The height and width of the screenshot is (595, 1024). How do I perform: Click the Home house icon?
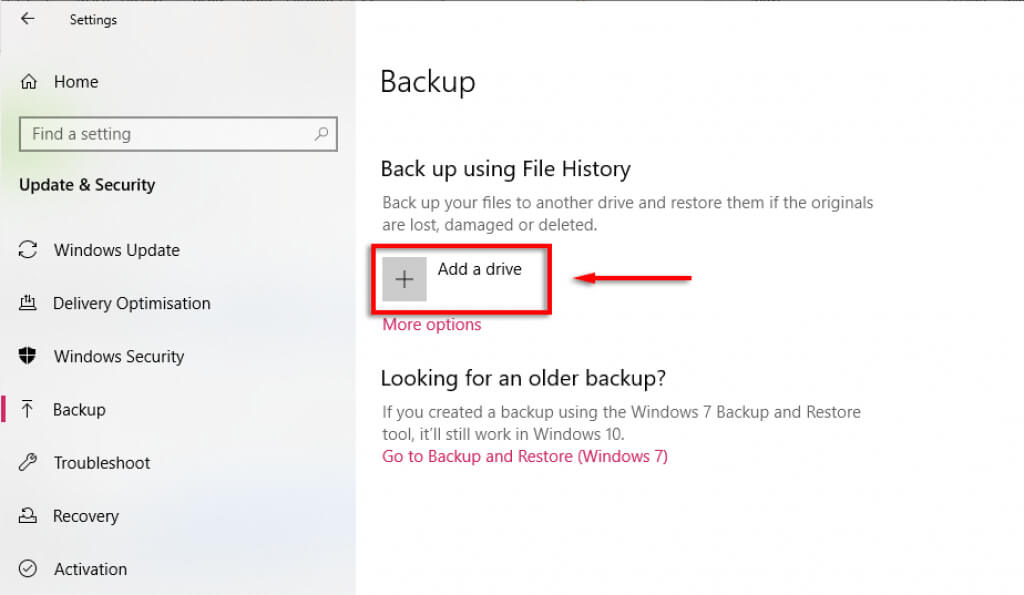[29, 82]
